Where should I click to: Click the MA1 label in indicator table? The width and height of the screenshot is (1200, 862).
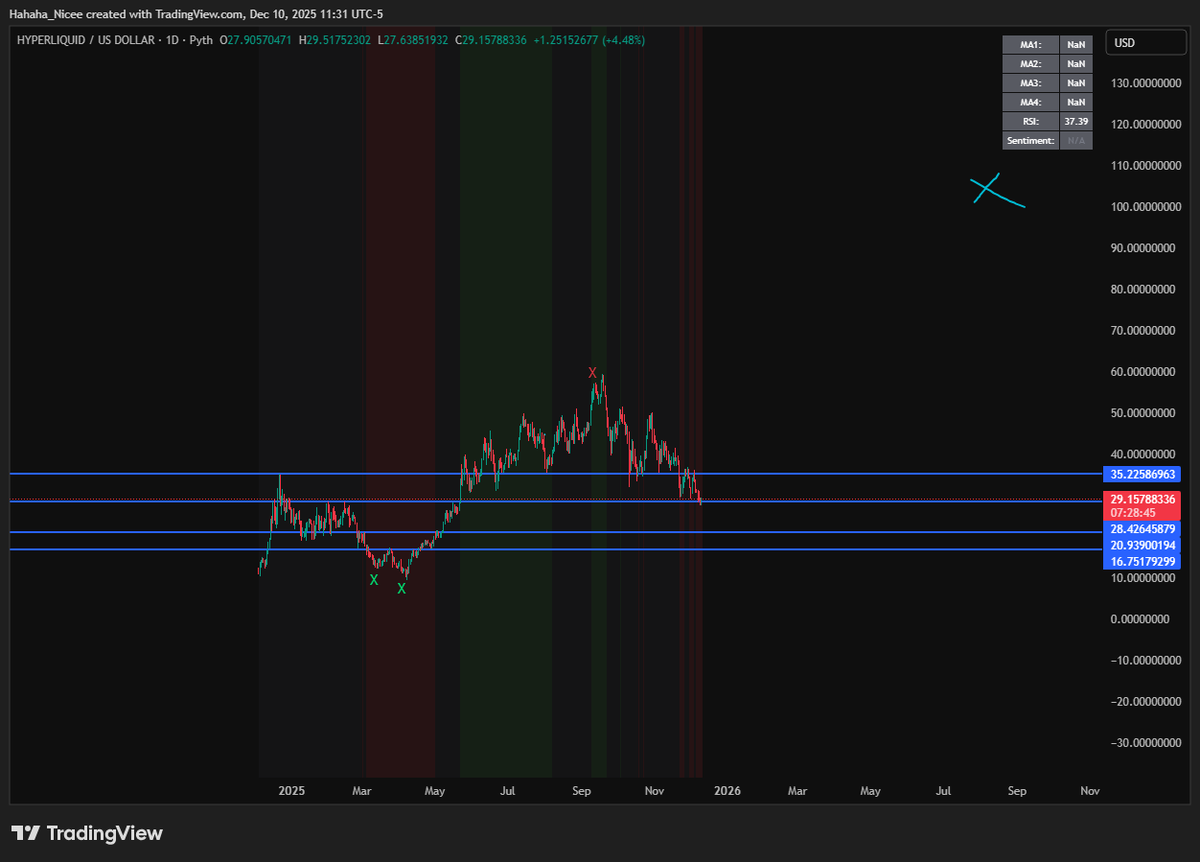click(1030, 44)
